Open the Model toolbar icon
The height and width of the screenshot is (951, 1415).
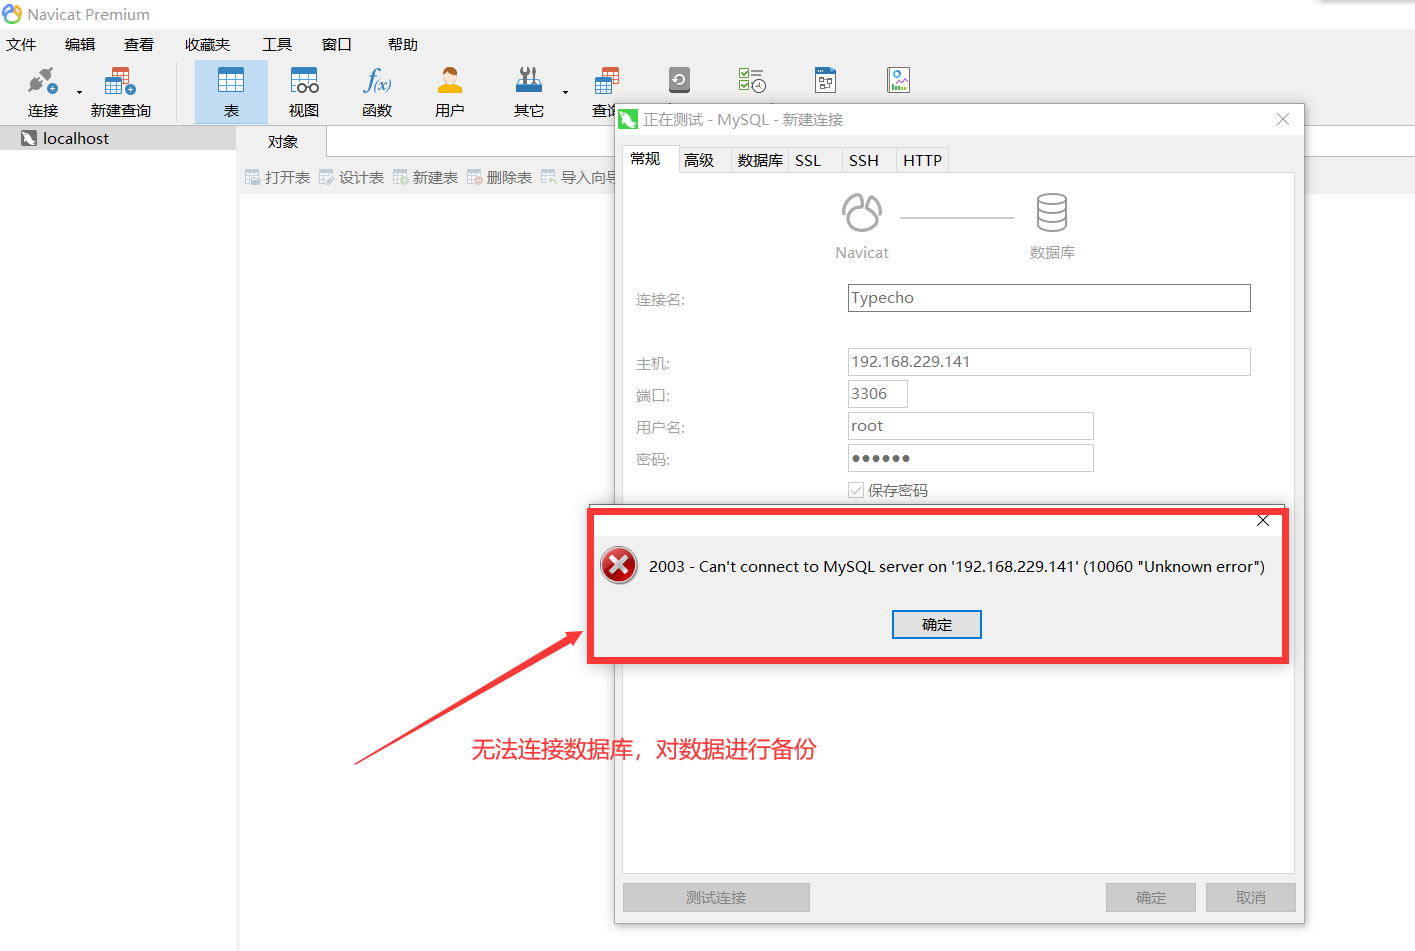tap(825, 80)
